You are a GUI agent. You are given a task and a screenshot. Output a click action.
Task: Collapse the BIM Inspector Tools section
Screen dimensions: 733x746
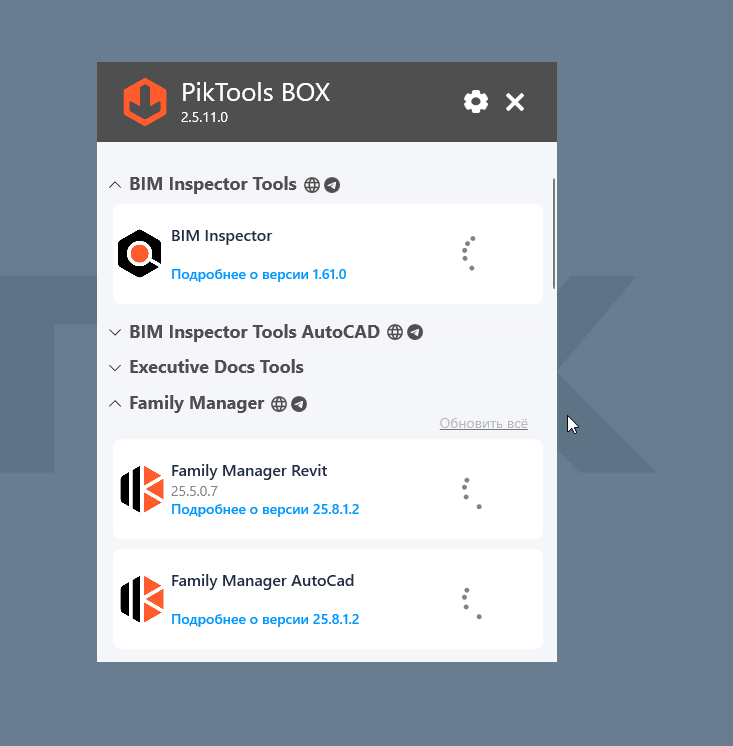pos(115,185)
